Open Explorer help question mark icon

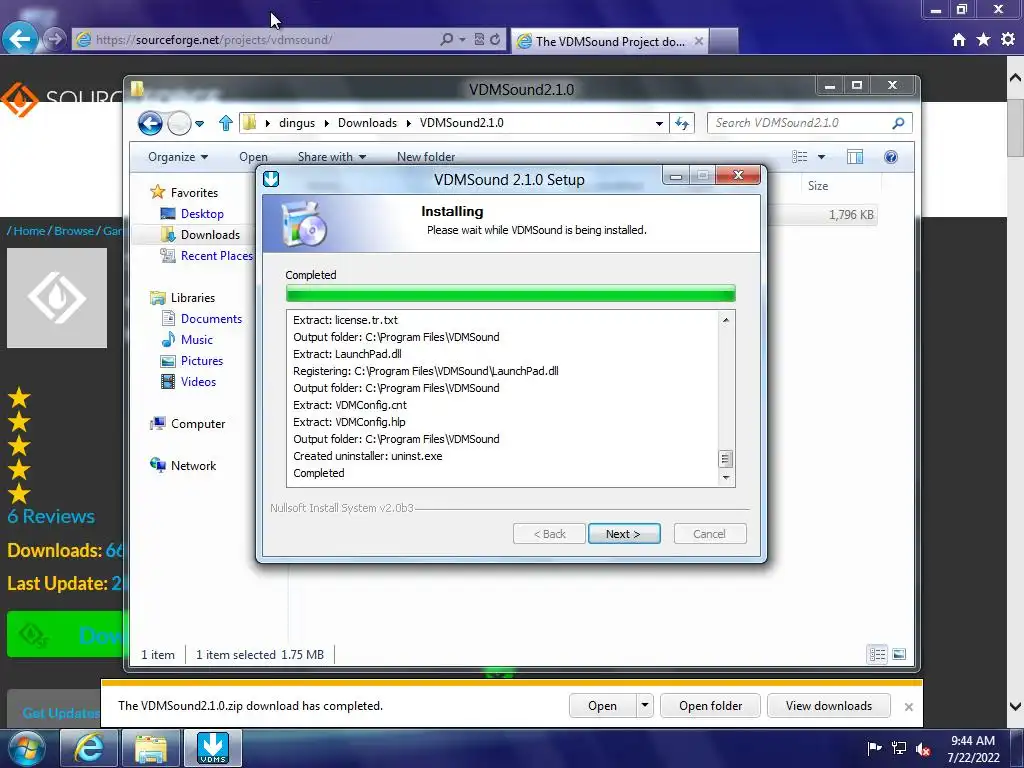[x=891, y=157]
